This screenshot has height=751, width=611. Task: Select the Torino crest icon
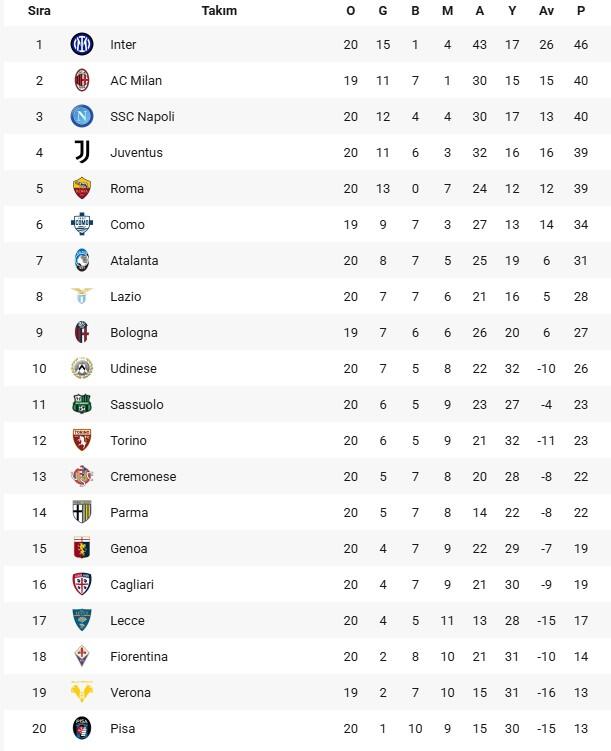(81, 440)
